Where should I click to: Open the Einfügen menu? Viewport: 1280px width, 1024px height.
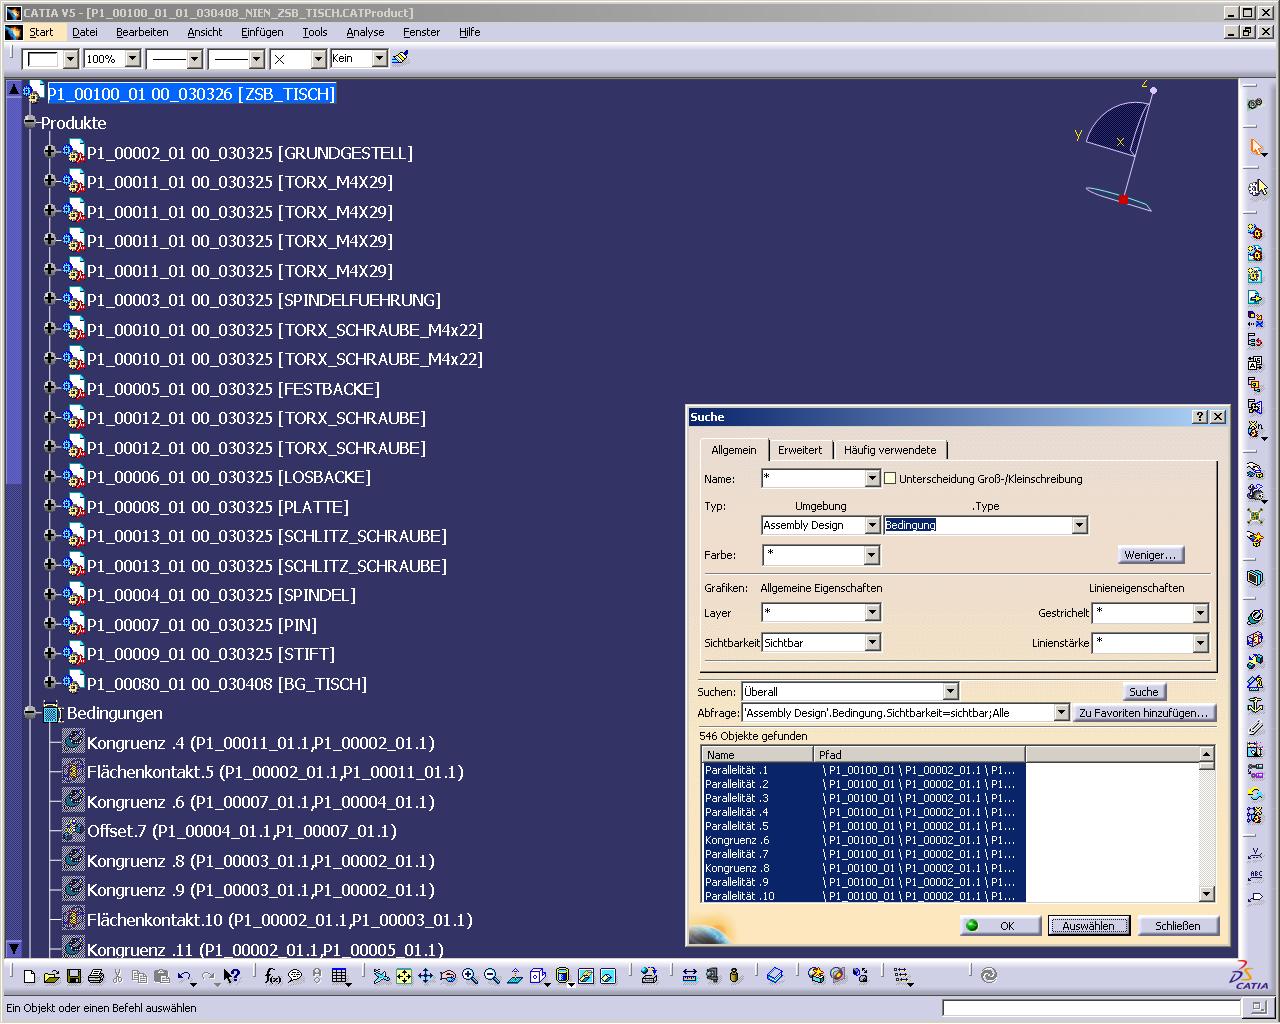262,32
